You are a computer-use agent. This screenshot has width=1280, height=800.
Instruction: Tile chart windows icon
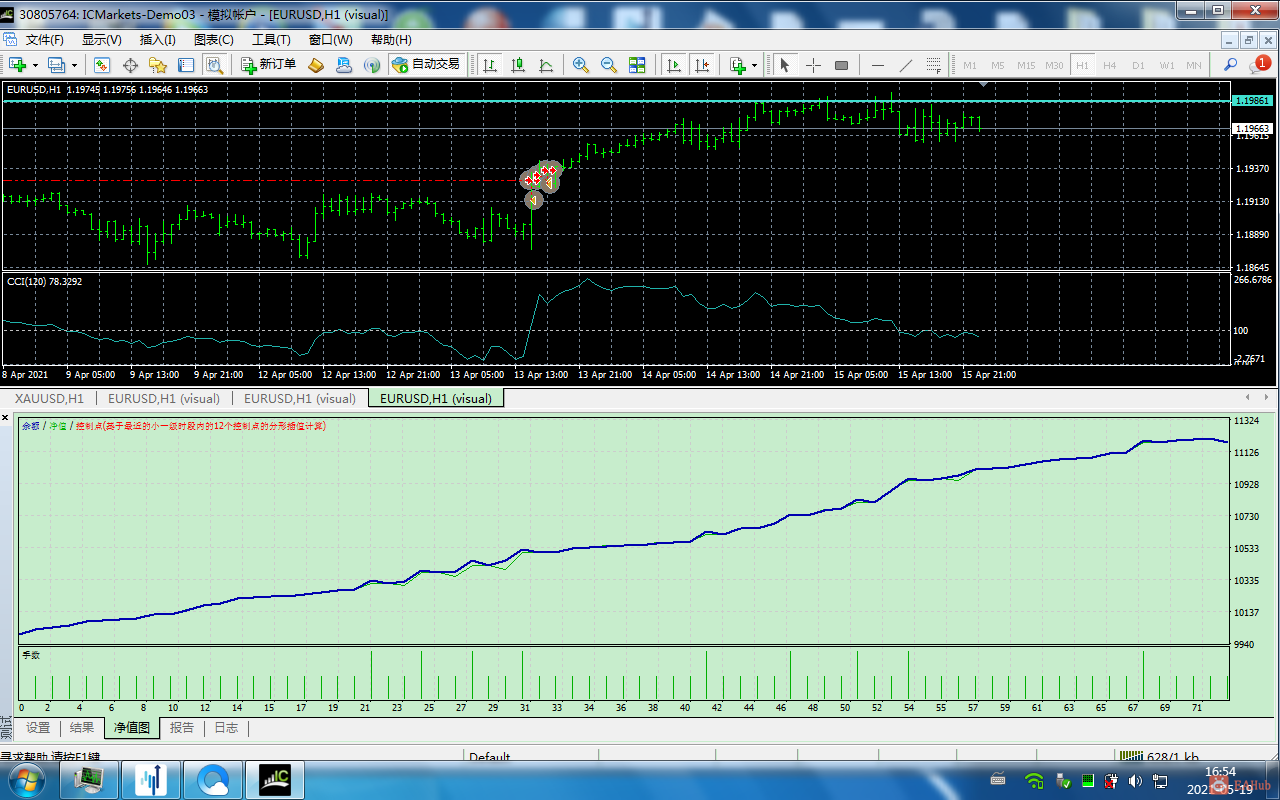(637, 65)
